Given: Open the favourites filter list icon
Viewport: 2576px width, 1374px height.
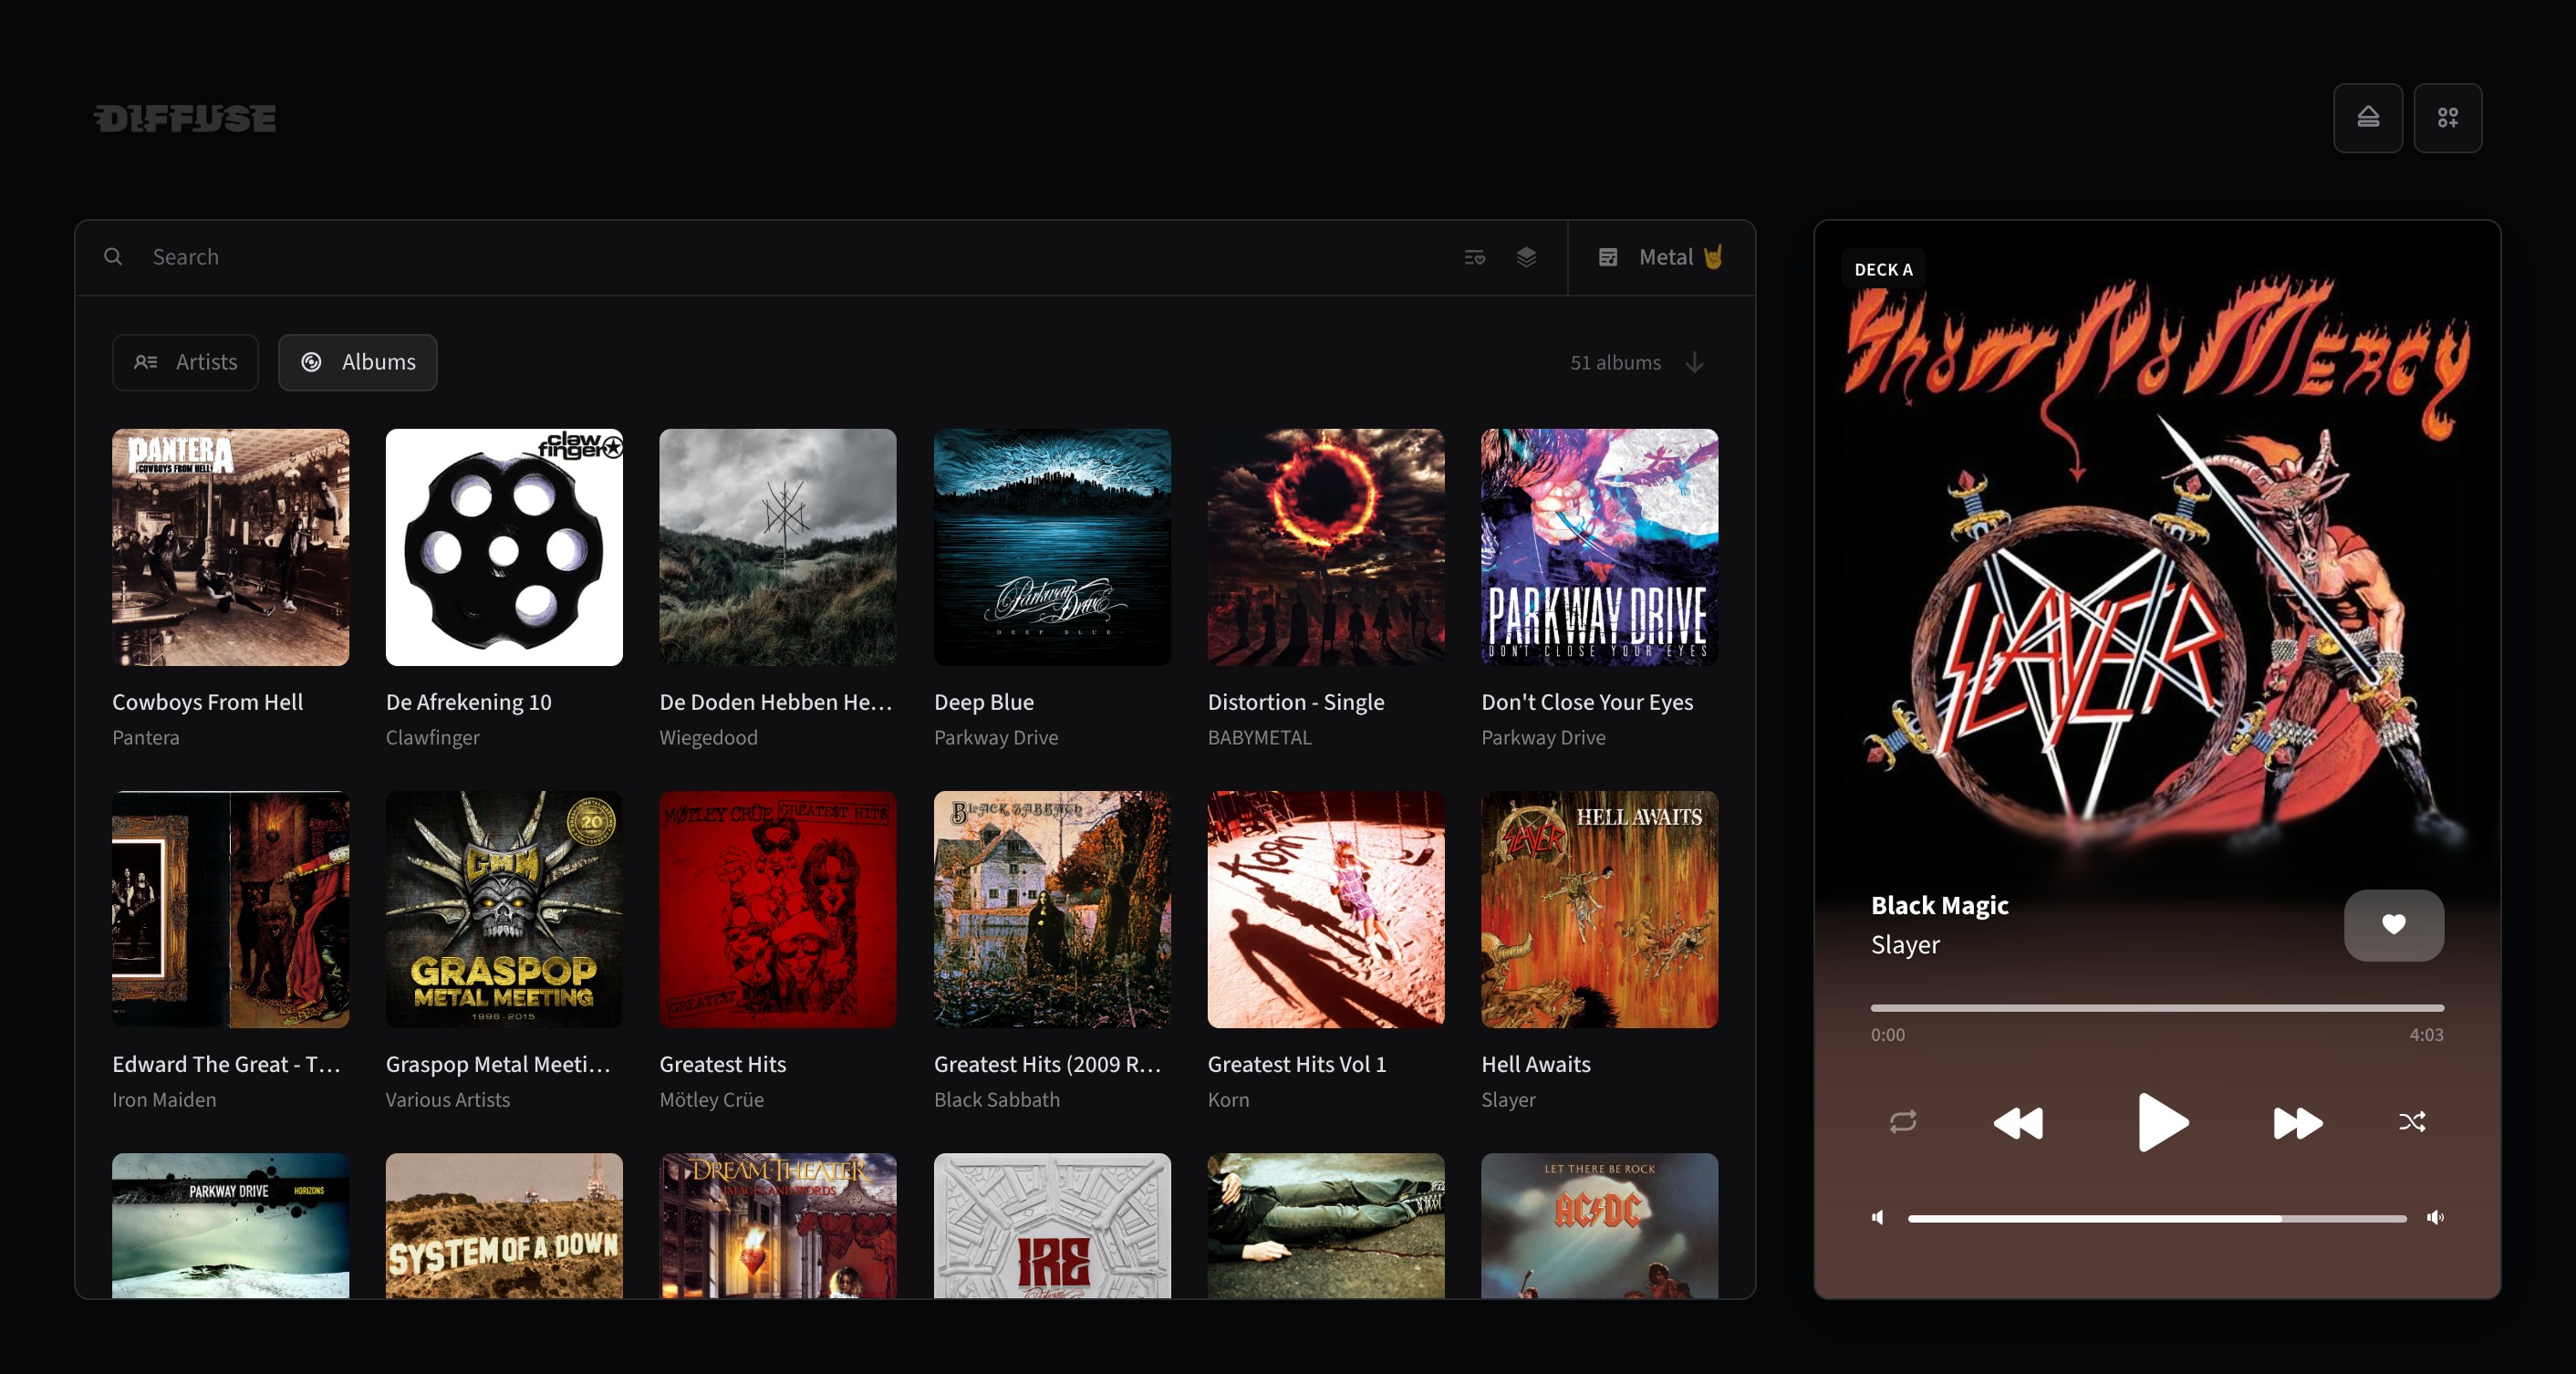Looking at the screenshot, I should (x=1474, y=257).
